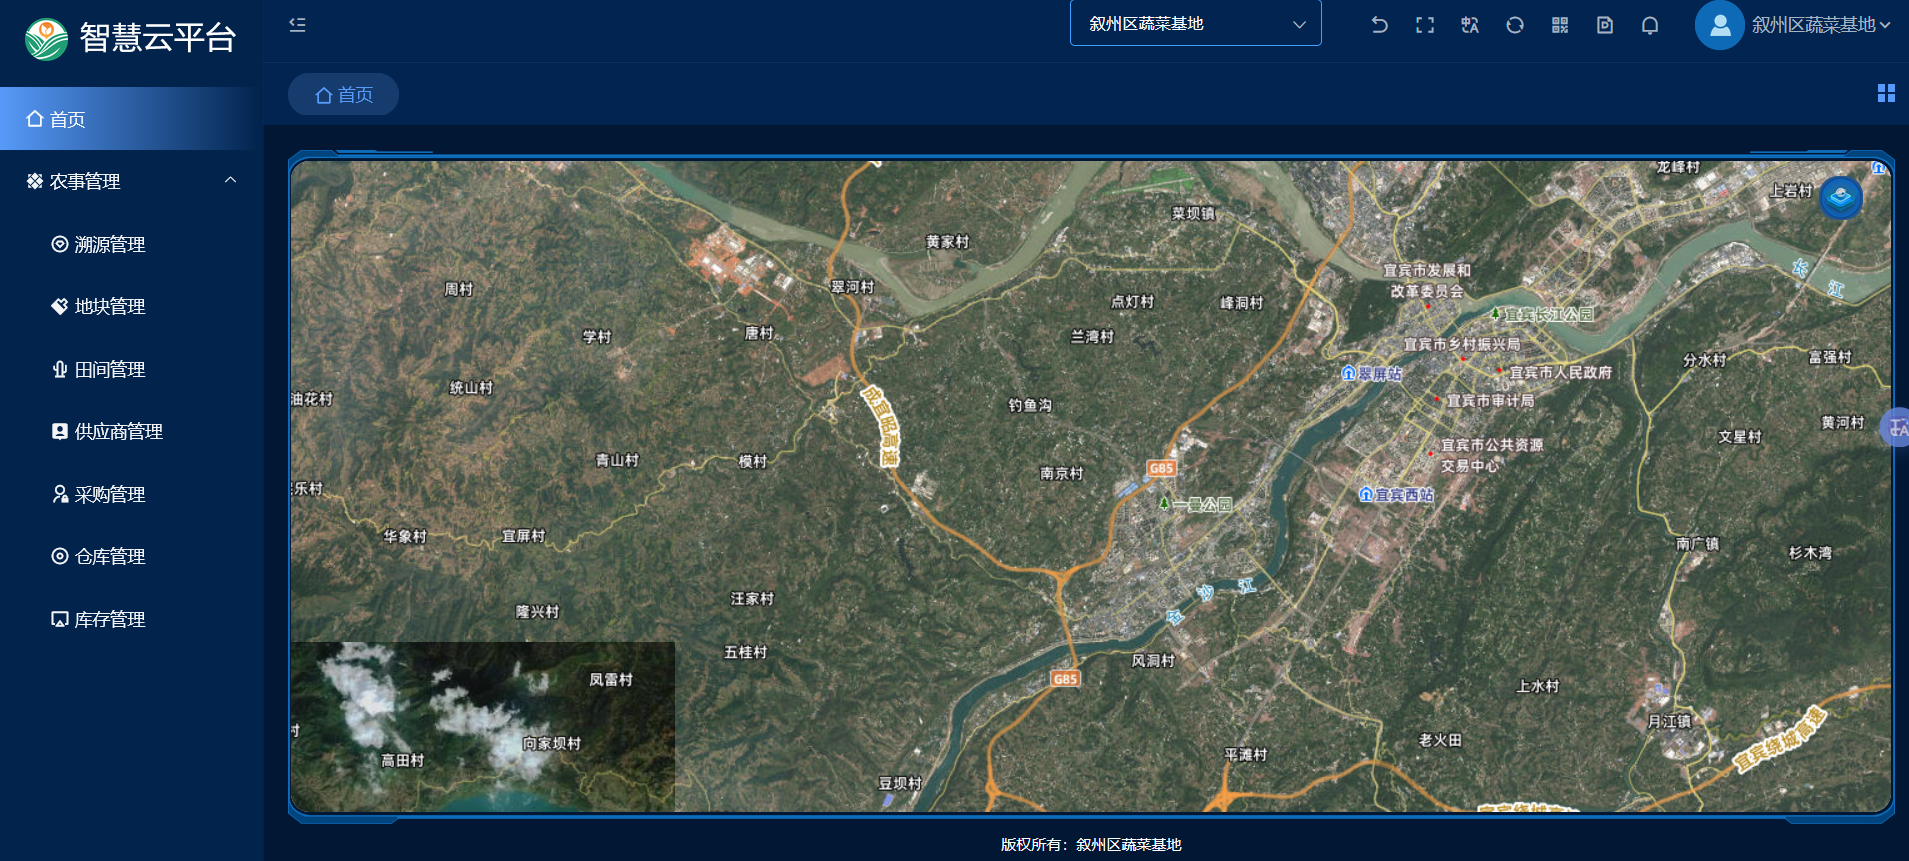Click the cloudy inset image on the map
Image resolution: width=1909 pixels, height=861 pixels.
pyautogui.click(x=482, y=726)
